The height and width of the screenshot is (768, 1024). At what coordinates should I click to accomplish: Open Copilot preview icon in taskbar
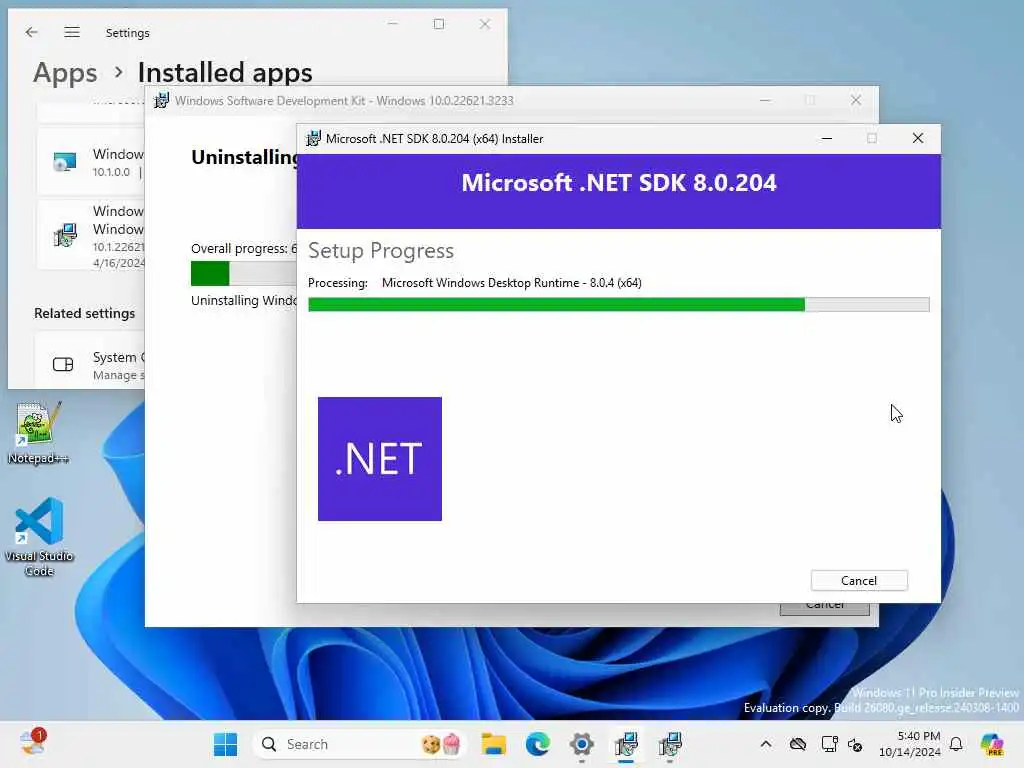click(992, 744)
